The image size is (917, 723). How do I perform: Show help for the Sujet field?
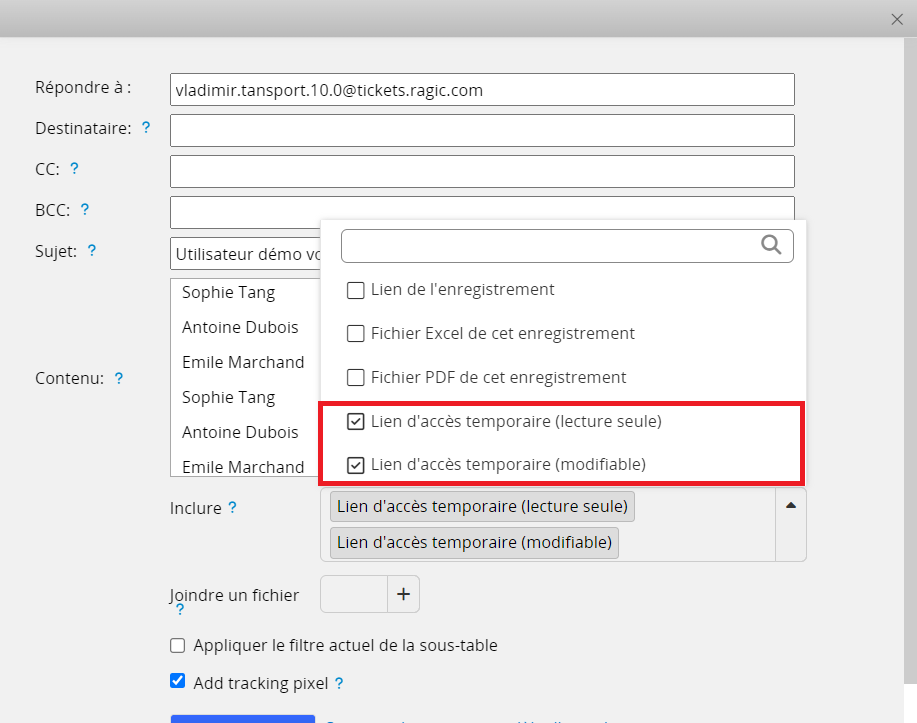click(92, 250)
